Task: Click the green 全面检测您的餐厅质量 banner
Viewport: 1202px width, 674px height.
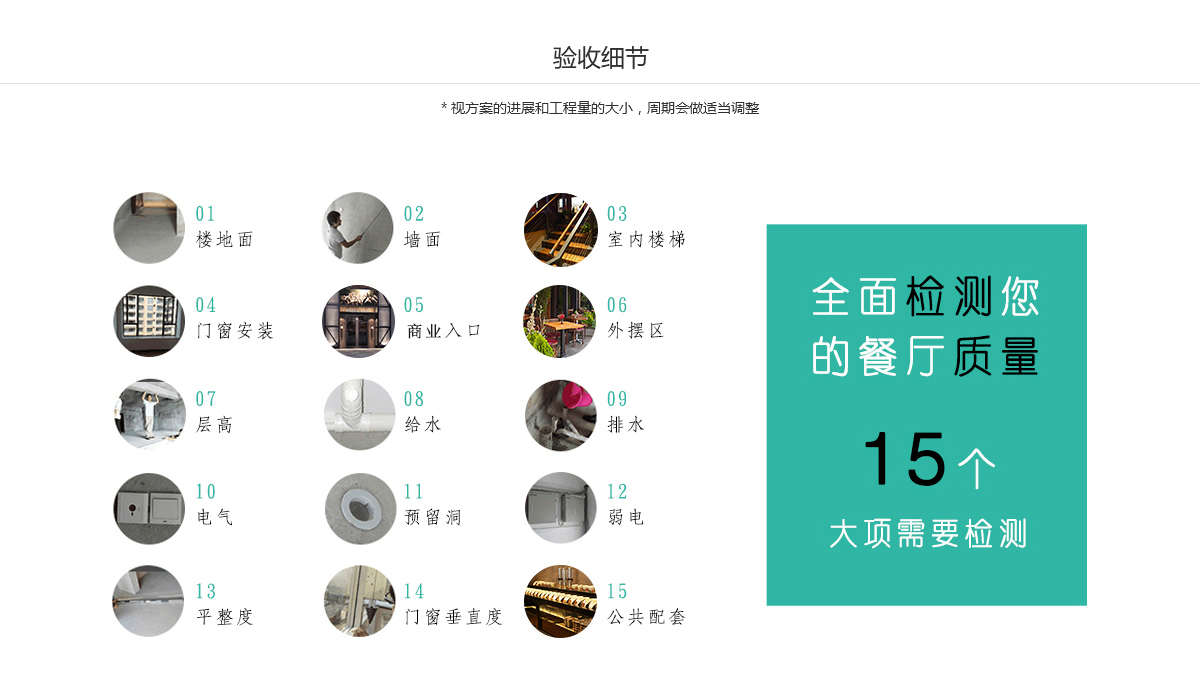Action: click(927, 415)
